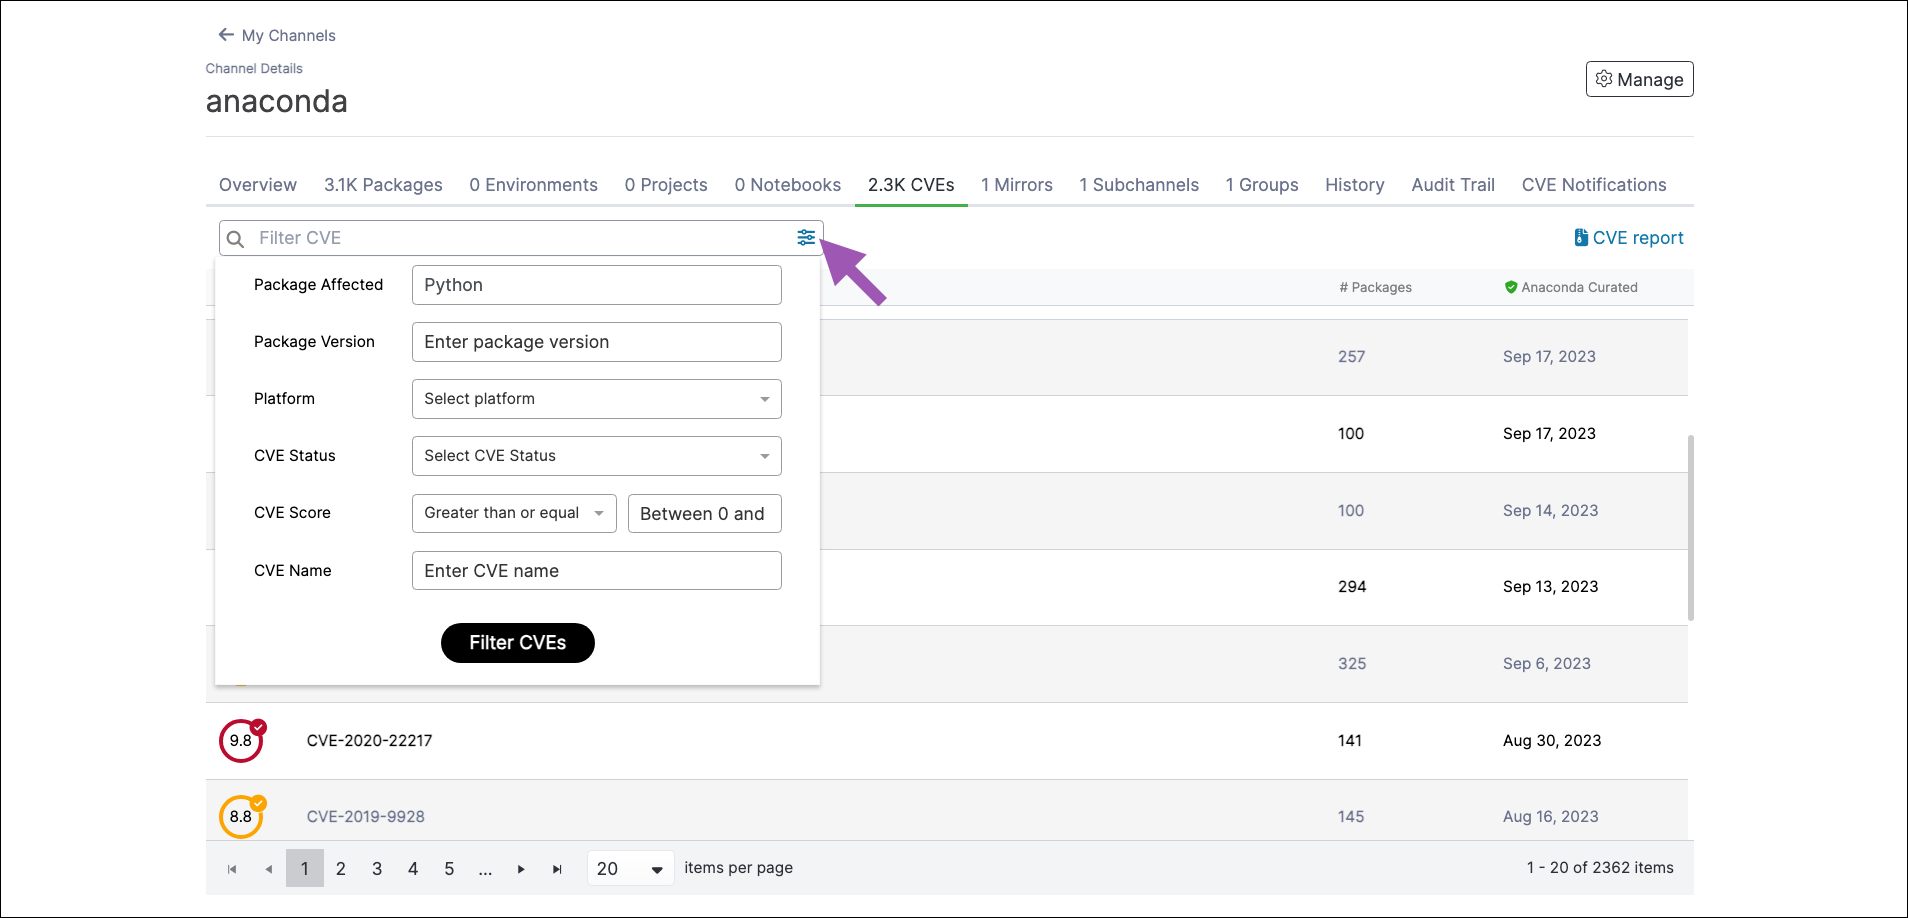Jump to the last page of results

point(557,869)
